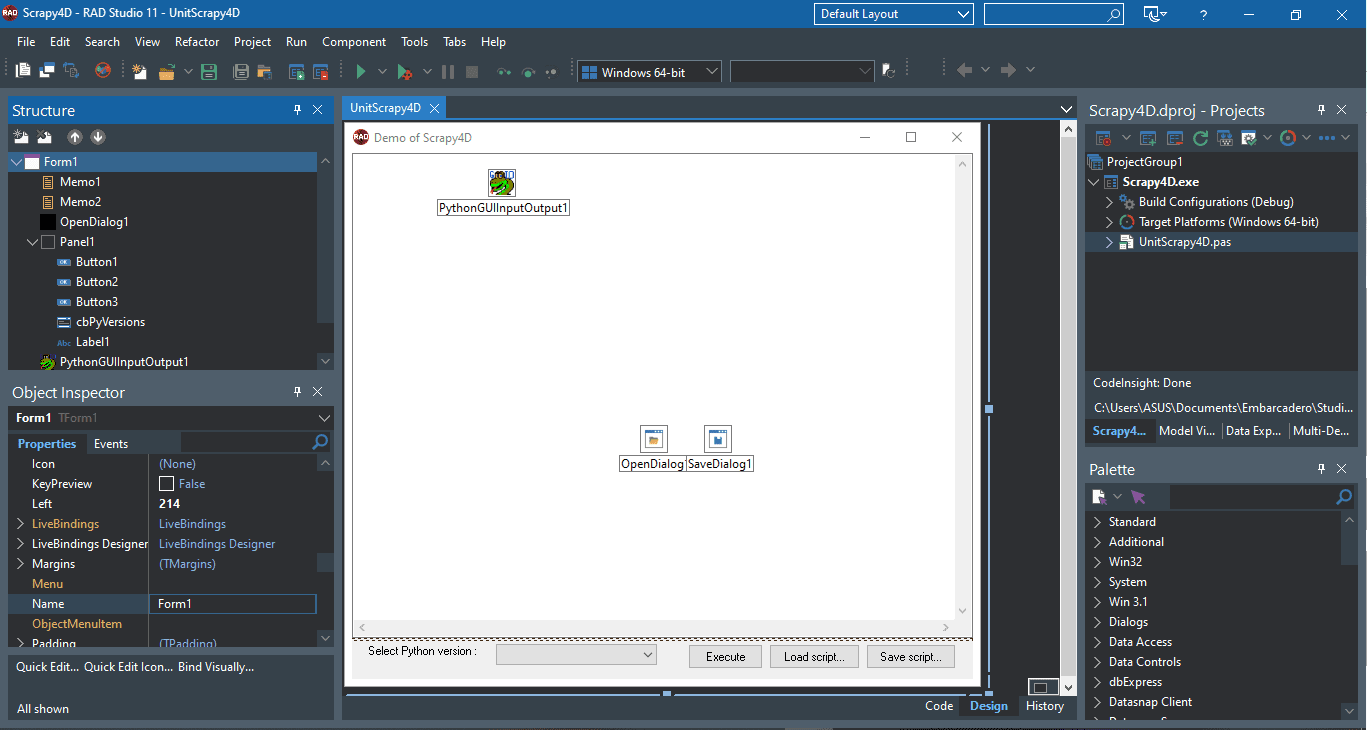Toggle the KeyPreview False checkbox
Viewport: 1367px width, 730px height.
167,484
